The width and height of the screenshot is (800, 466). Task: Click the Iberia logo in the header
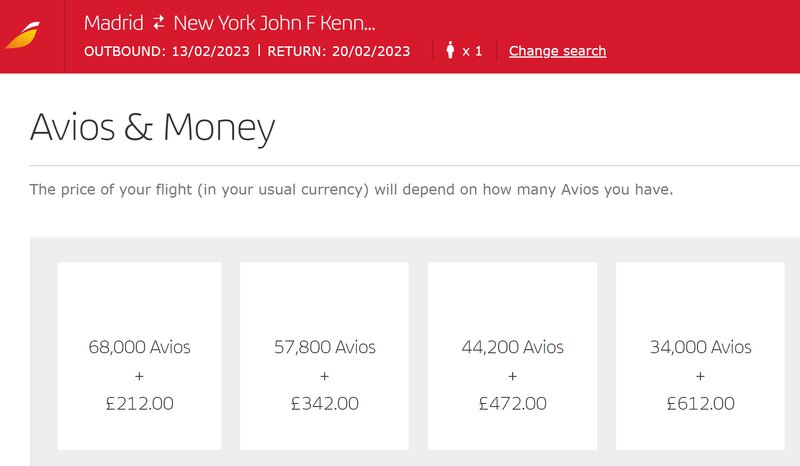pos(23,36)
